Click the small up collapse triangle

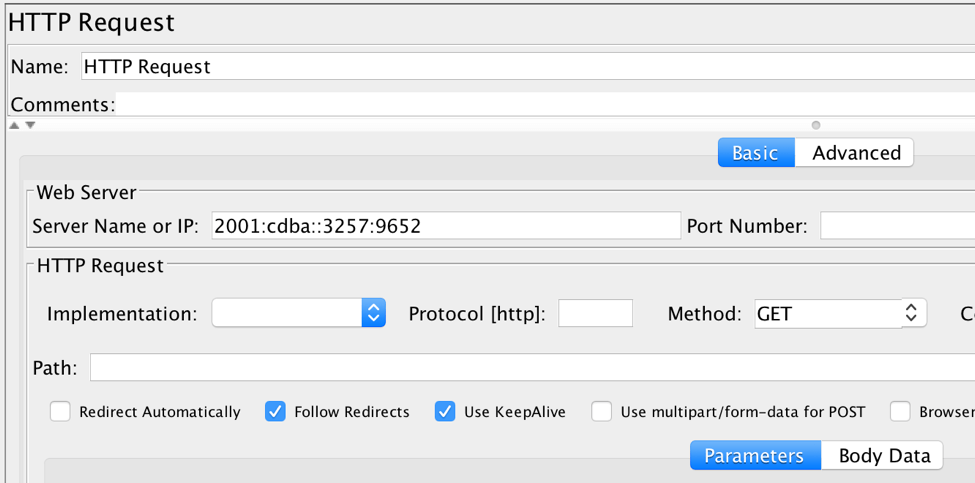16,126
